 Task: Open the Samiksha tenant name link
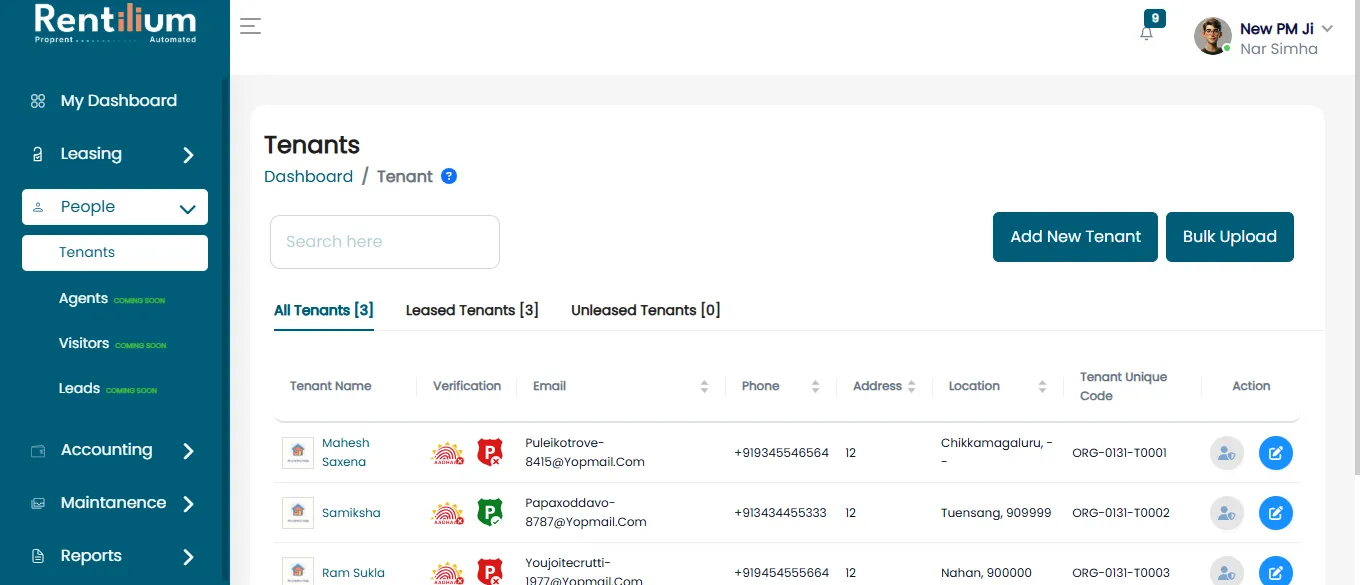[x=351, y=513]
